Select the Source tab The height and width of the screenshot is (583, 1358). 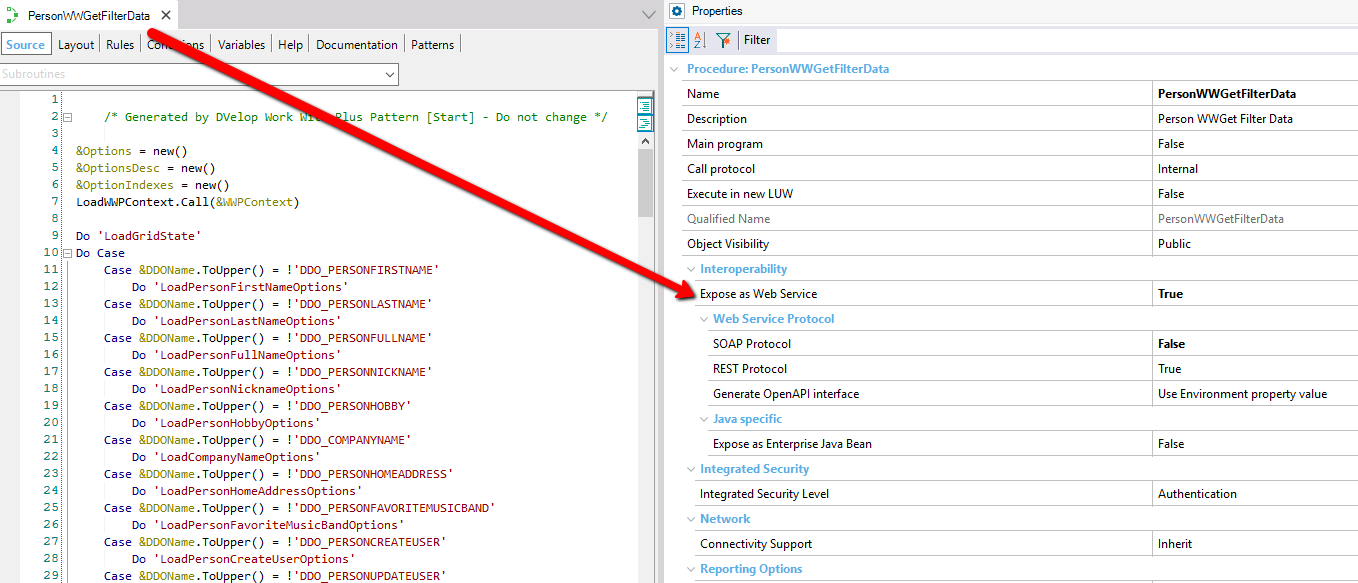click(25, 44)
